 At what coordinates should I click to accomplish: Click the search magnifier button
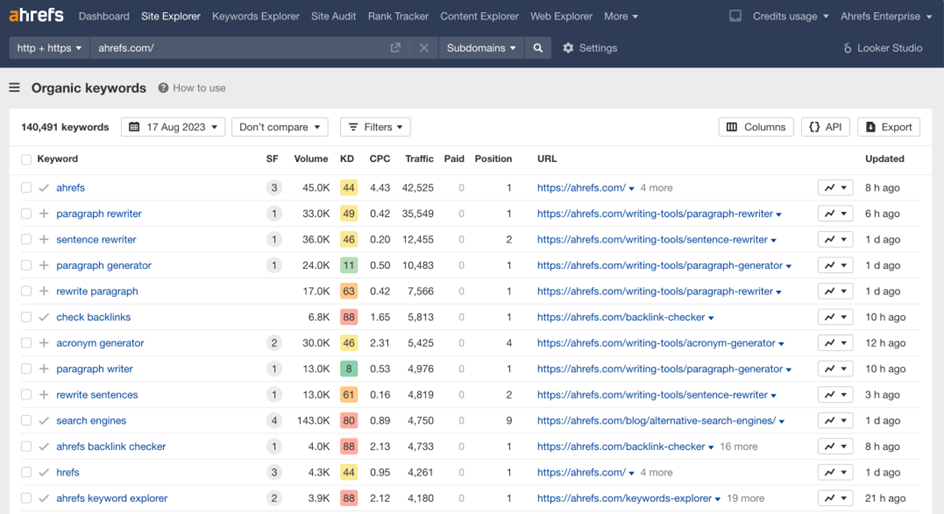(x=538, y=48)
